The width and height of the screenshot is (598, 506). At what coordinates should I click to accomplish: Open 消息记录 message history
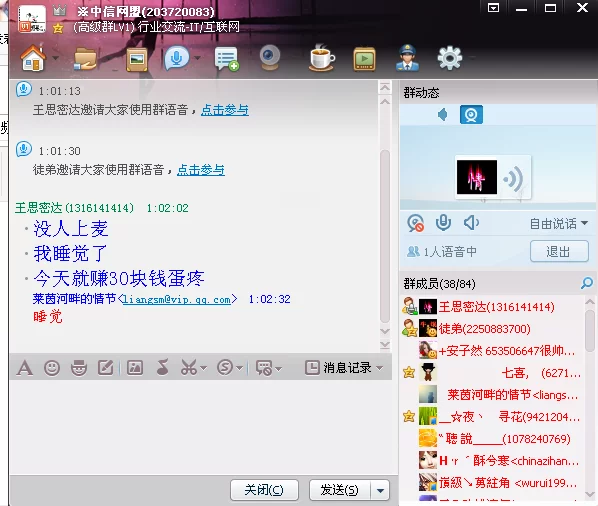coord(338,368)
